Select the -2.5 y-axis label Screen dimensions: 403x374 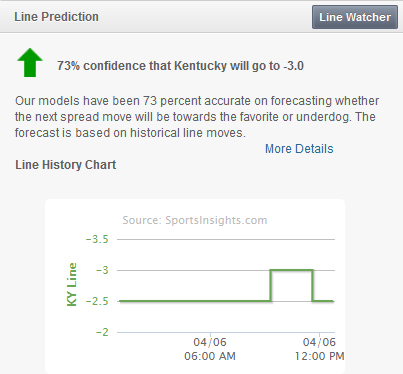coord(97,301)
